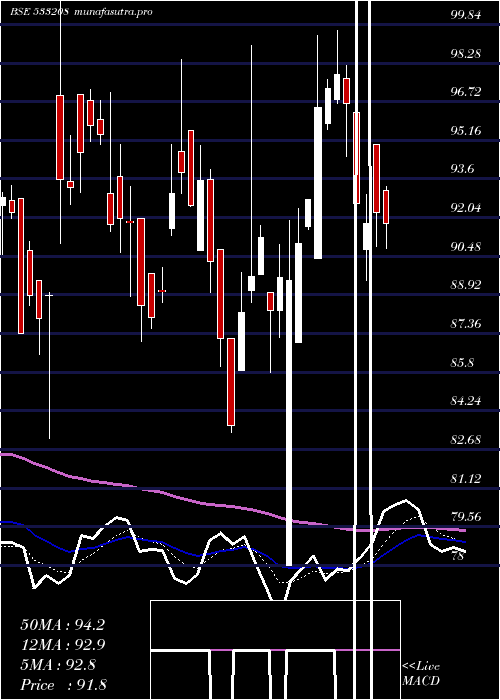
Task: Click the Price : 91.8 readout
Action: 63,685
